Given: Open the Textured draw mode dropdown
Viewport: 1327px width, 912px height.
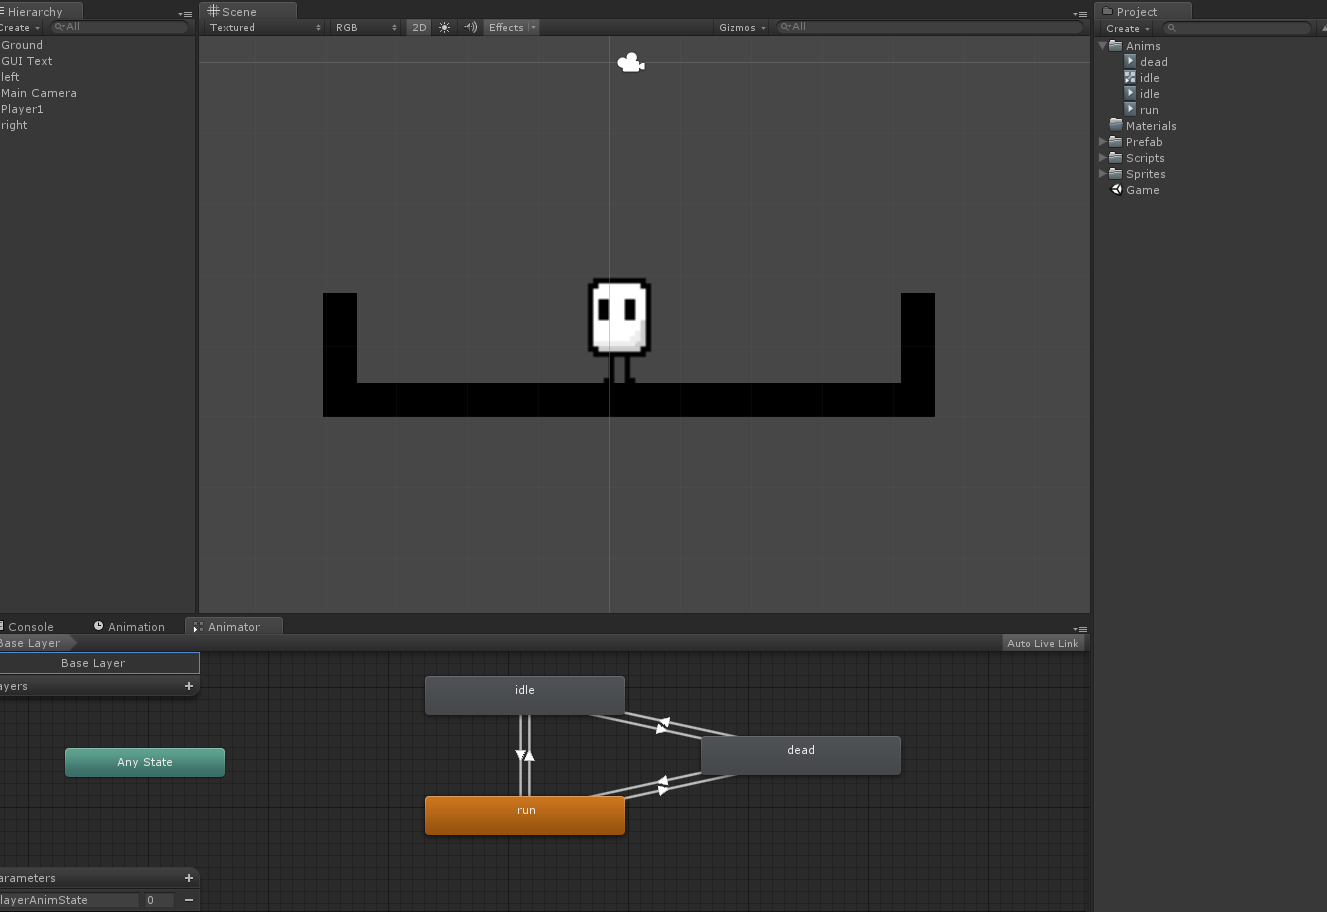Looking at the screenshot, I should point(265,28).
